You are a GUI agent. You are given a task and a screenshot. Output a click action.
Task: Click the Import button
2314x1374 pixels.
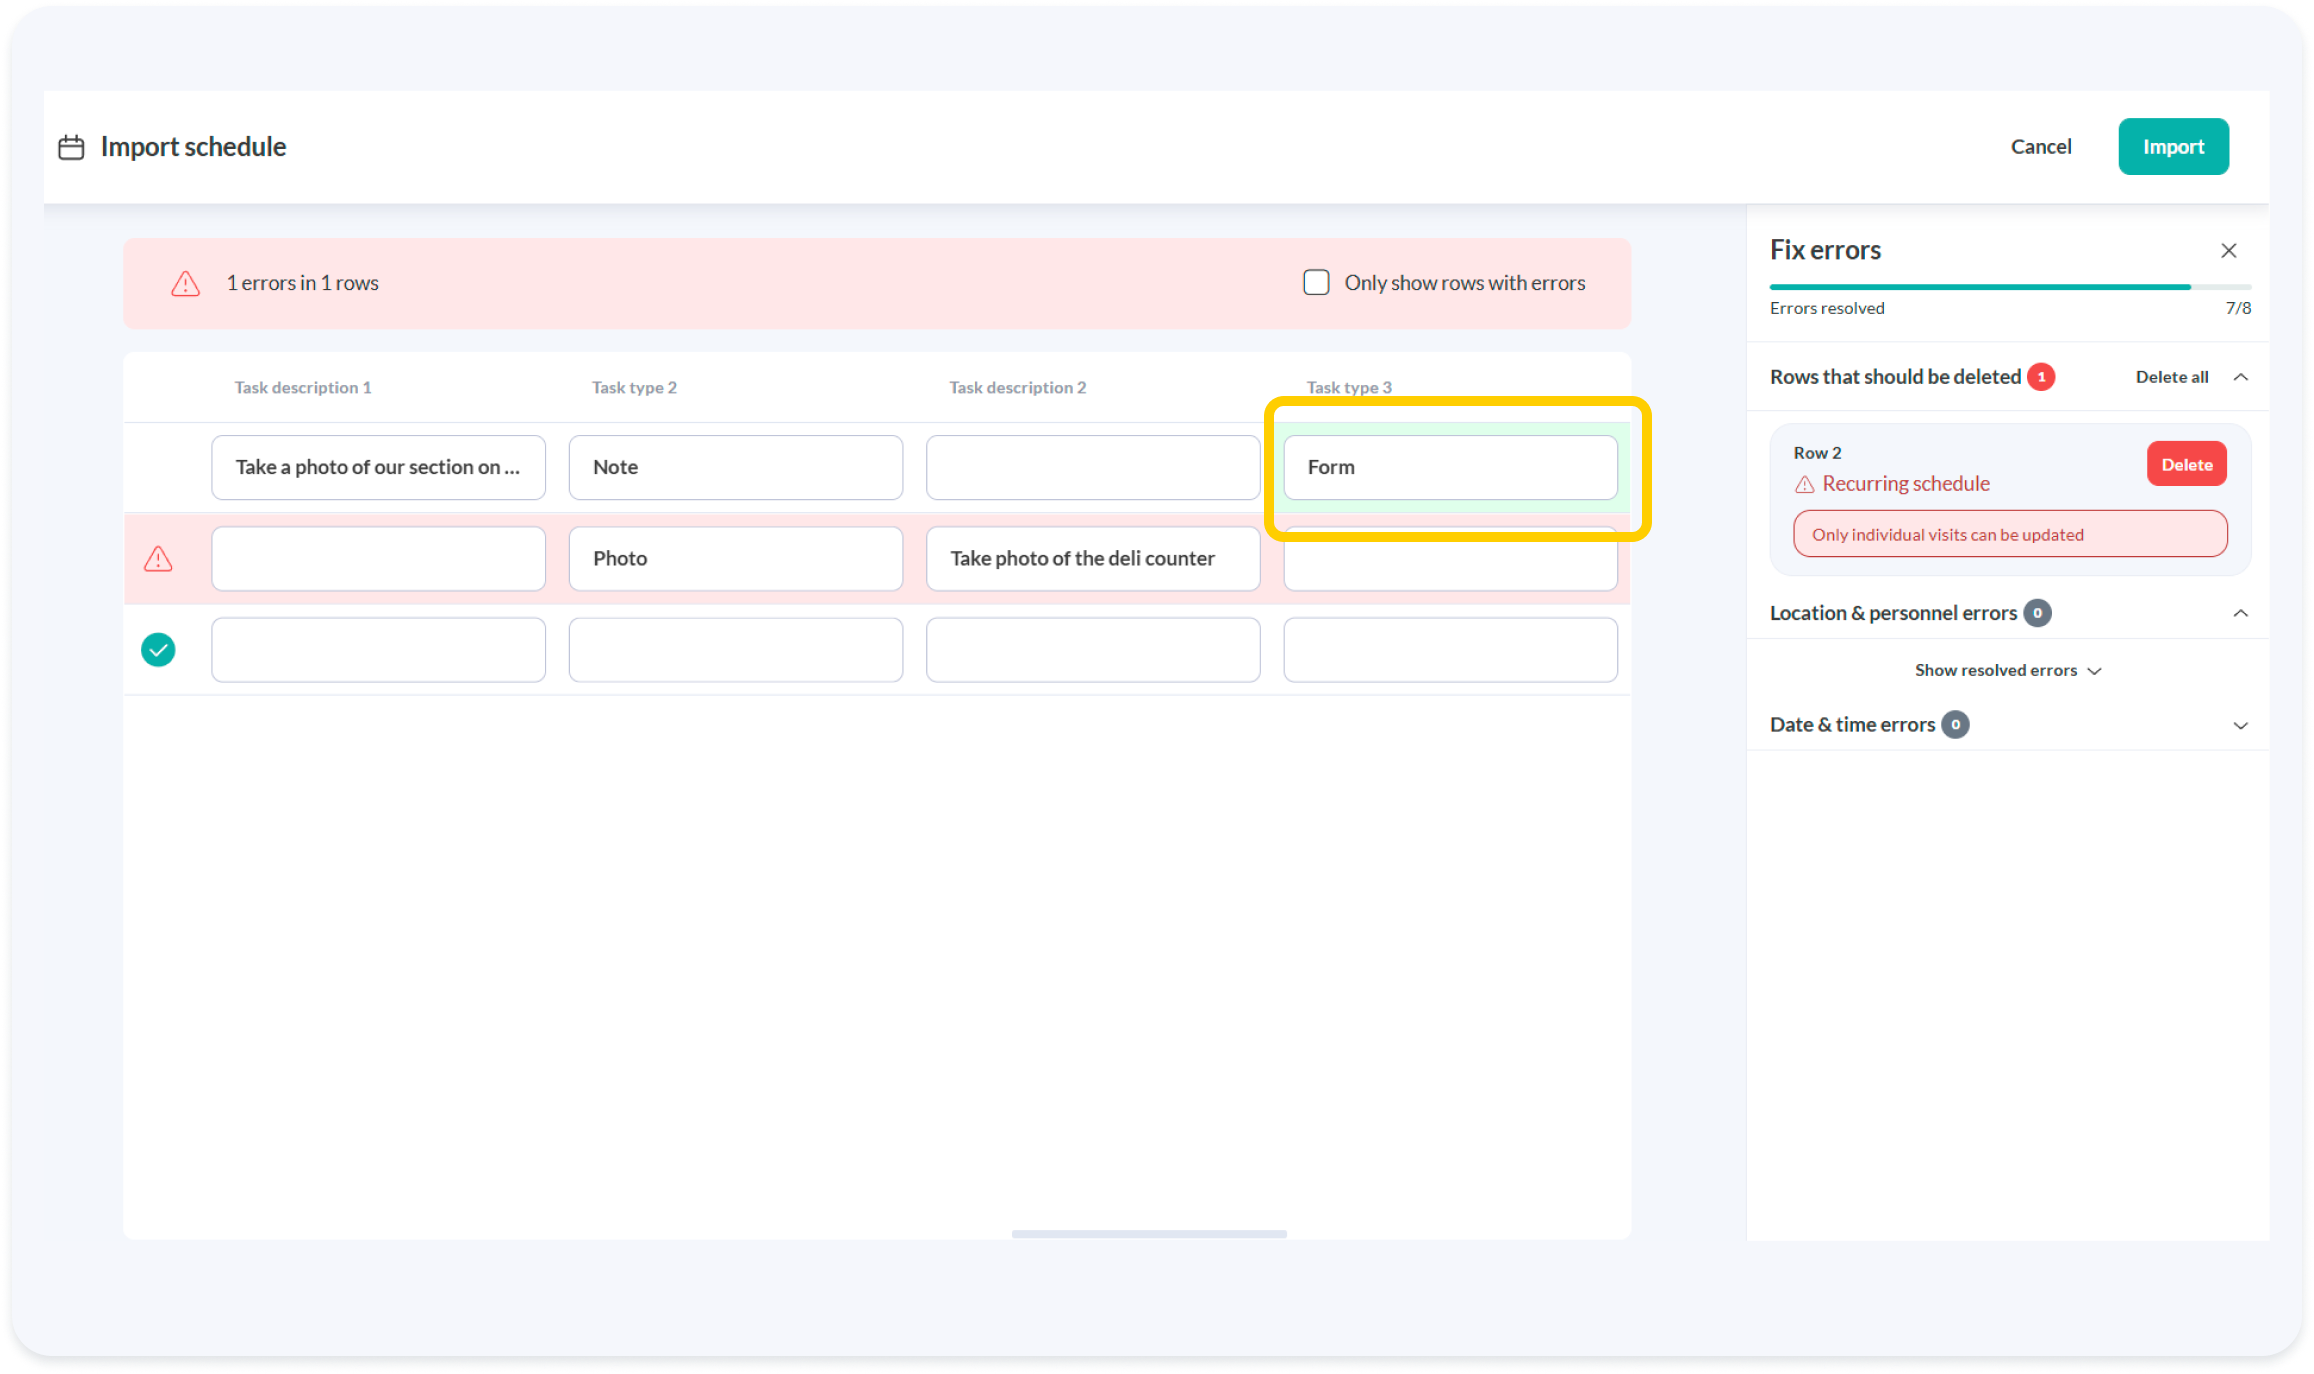coord(2173,147)
